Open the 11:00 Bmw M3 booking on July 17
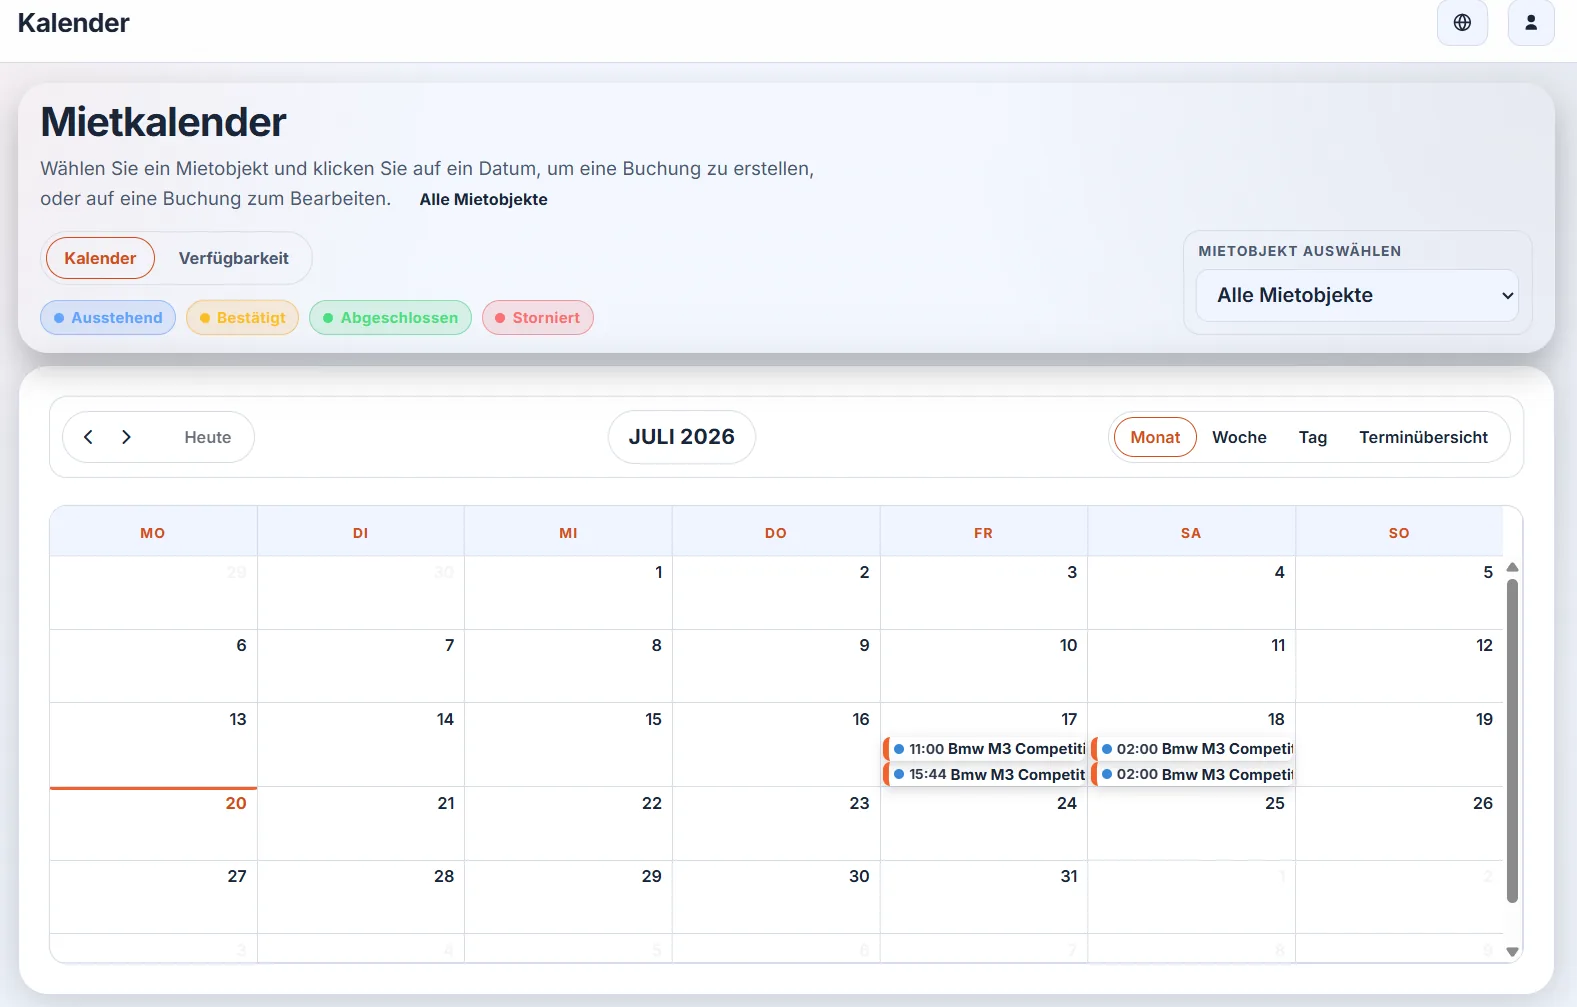 (x=985, y=749)
